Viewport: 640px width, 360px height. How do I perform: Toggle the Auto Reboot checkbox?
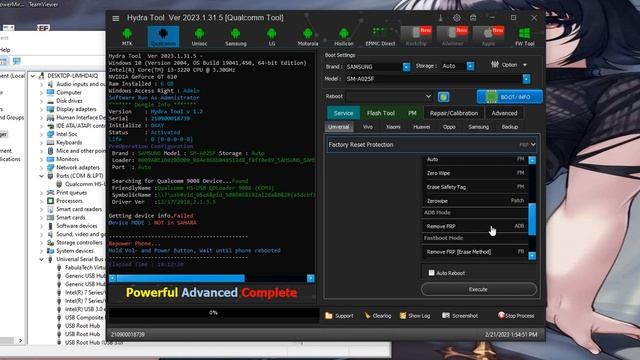point(431,273)
